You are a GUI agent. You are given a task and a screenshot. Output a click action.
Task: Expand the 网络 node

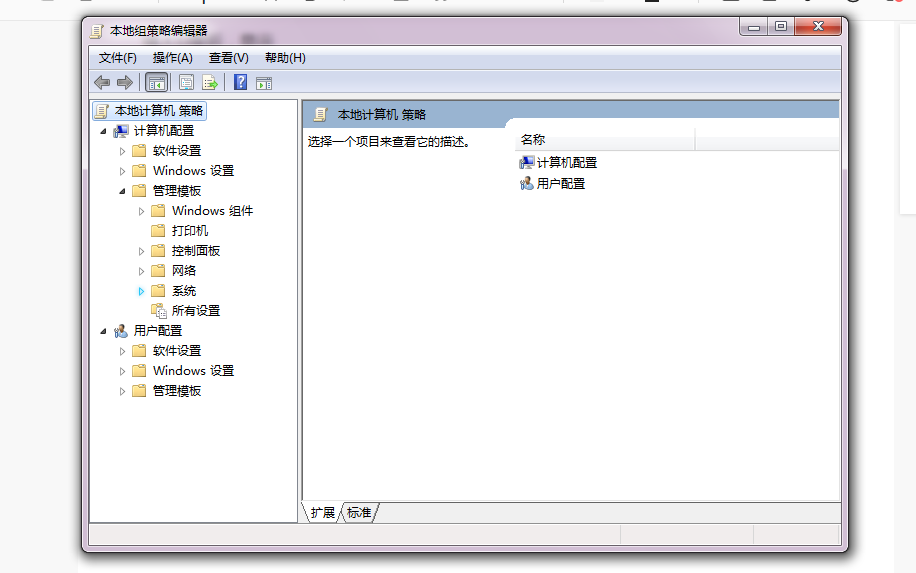click(141, 271)
